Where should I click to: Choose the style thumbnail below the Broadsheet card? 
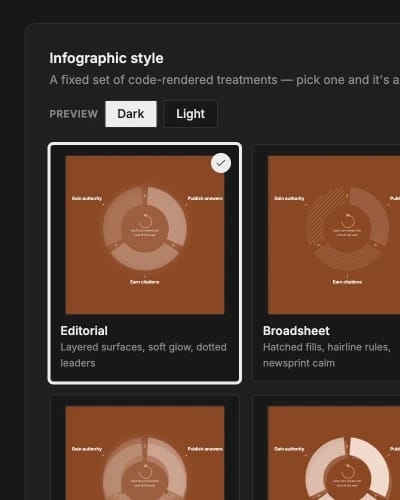334,453
